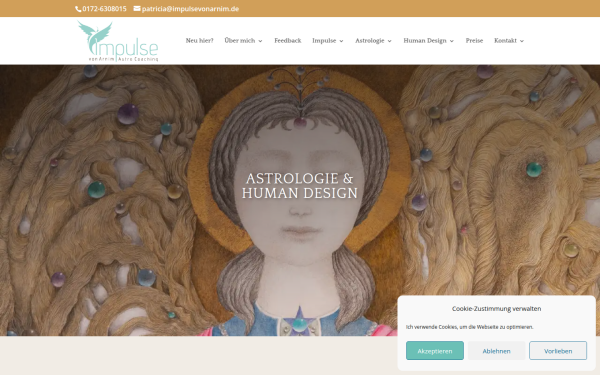
Task: Go to the Feedback page
Action: (x=287, y=41)
